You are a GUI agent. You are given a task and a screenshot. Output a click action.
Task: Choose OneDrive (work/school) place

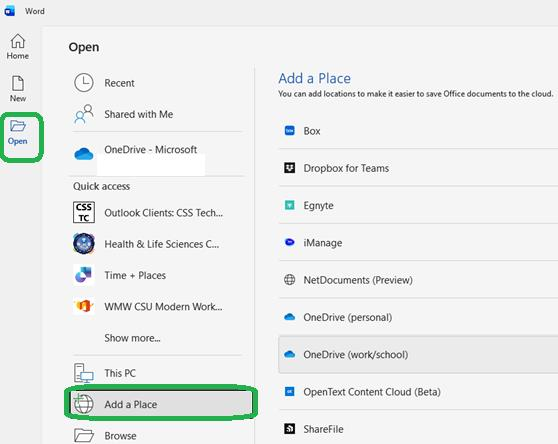point(418,354)
